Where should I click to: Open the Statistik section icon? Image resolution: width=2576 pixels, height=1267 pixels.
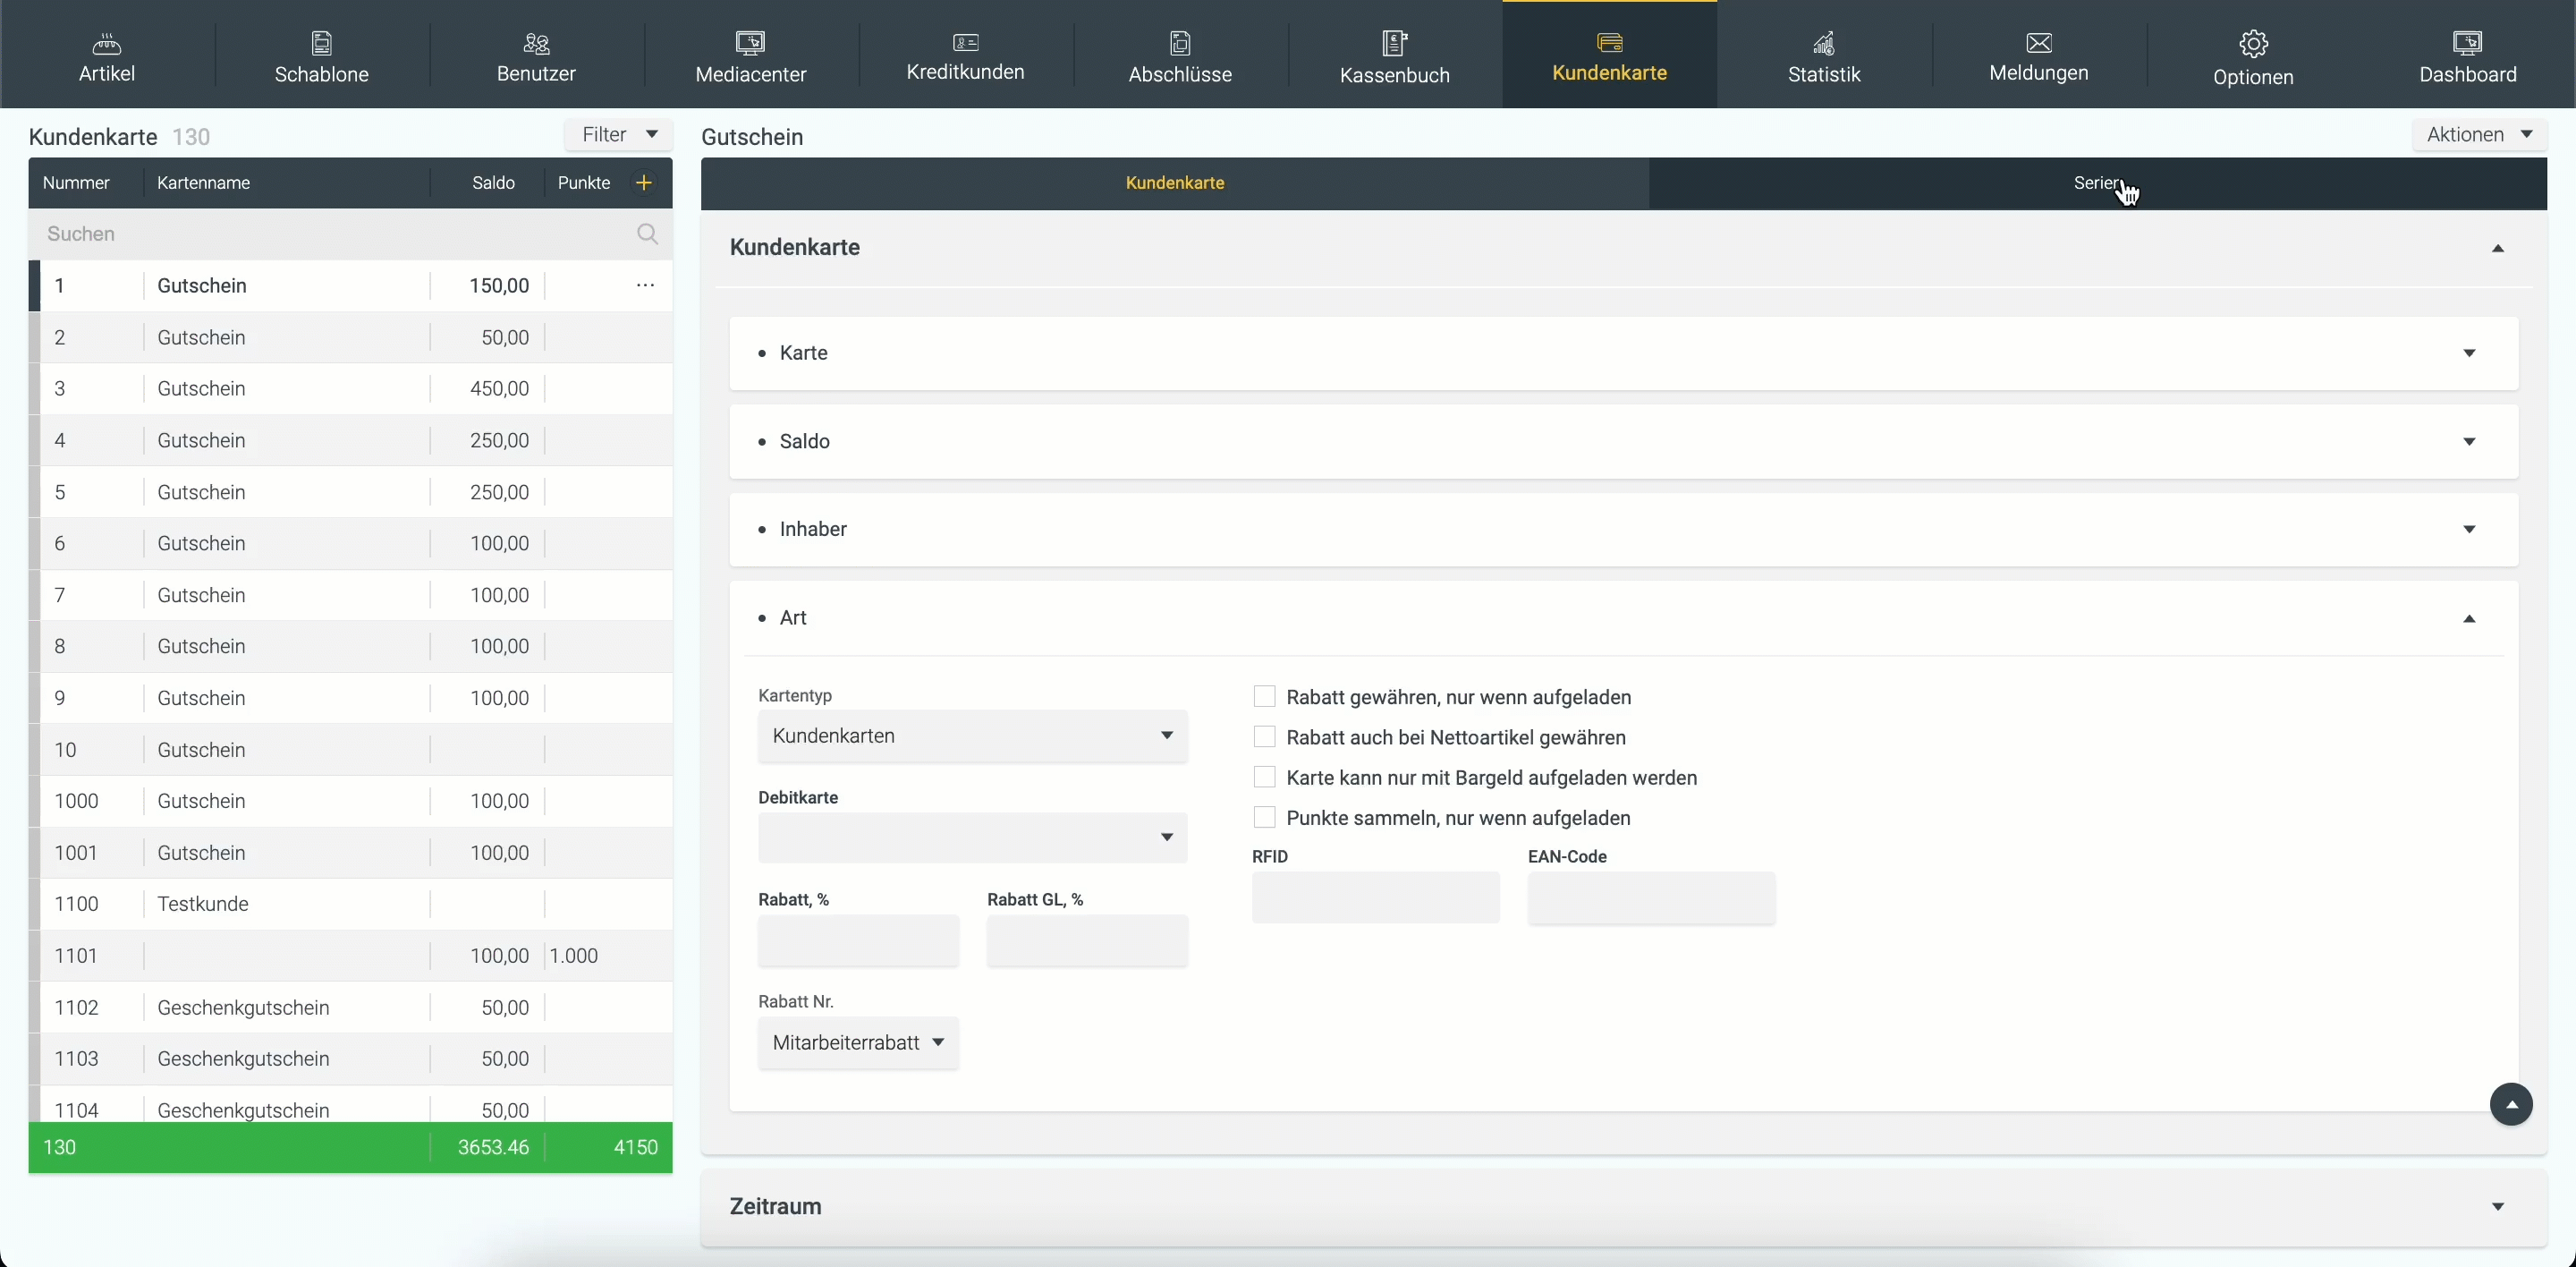click(1824, 43)
